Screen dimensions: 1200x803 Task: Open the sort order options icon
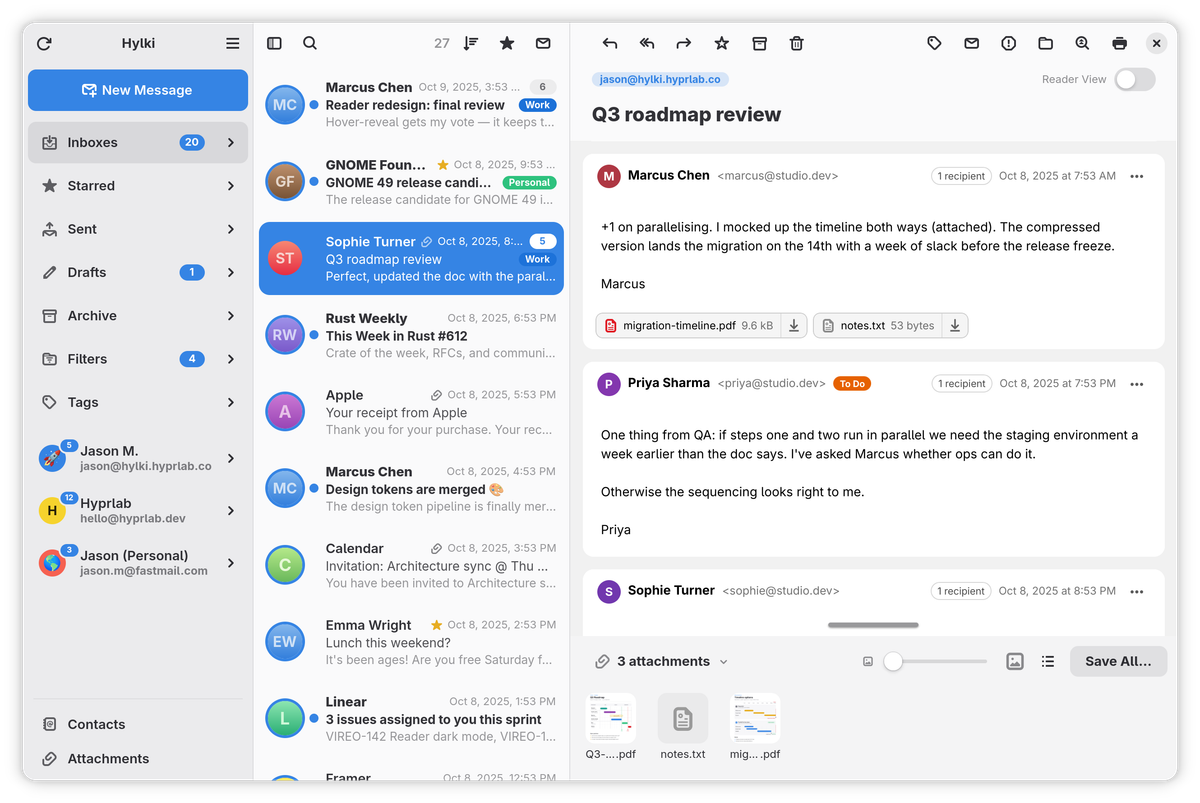(471, 43)
